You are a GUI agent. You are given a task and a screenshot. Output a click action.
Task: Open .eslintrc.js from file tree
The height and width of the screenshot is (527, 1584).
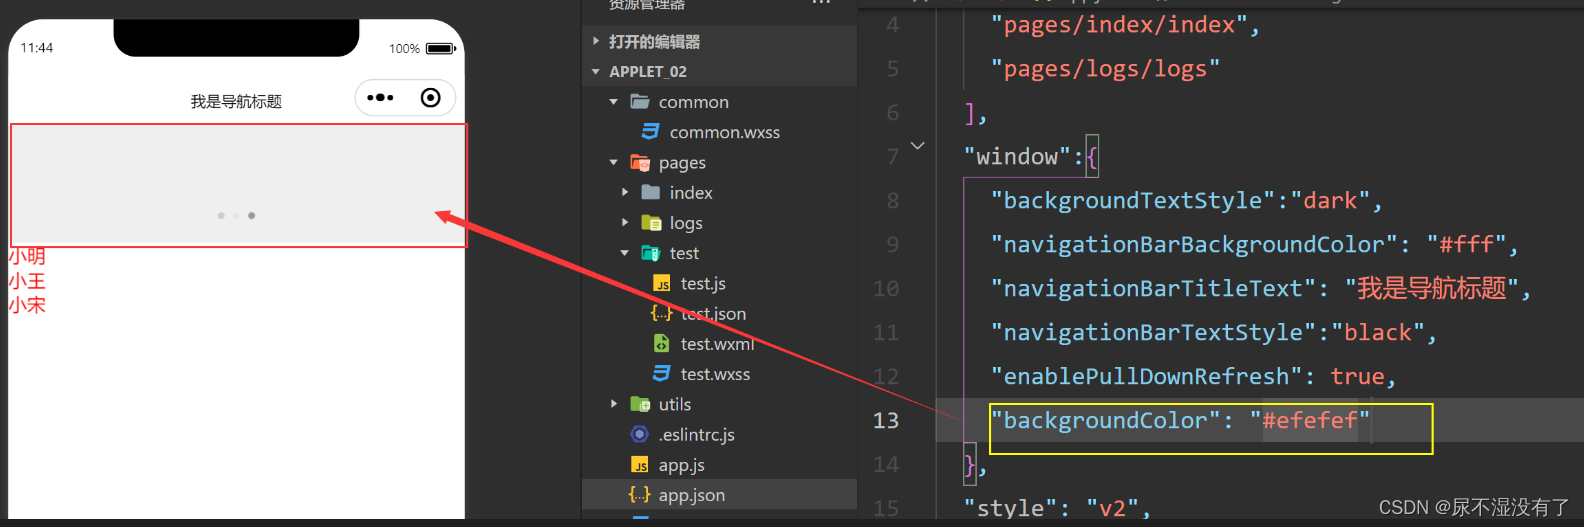[696, 434]
